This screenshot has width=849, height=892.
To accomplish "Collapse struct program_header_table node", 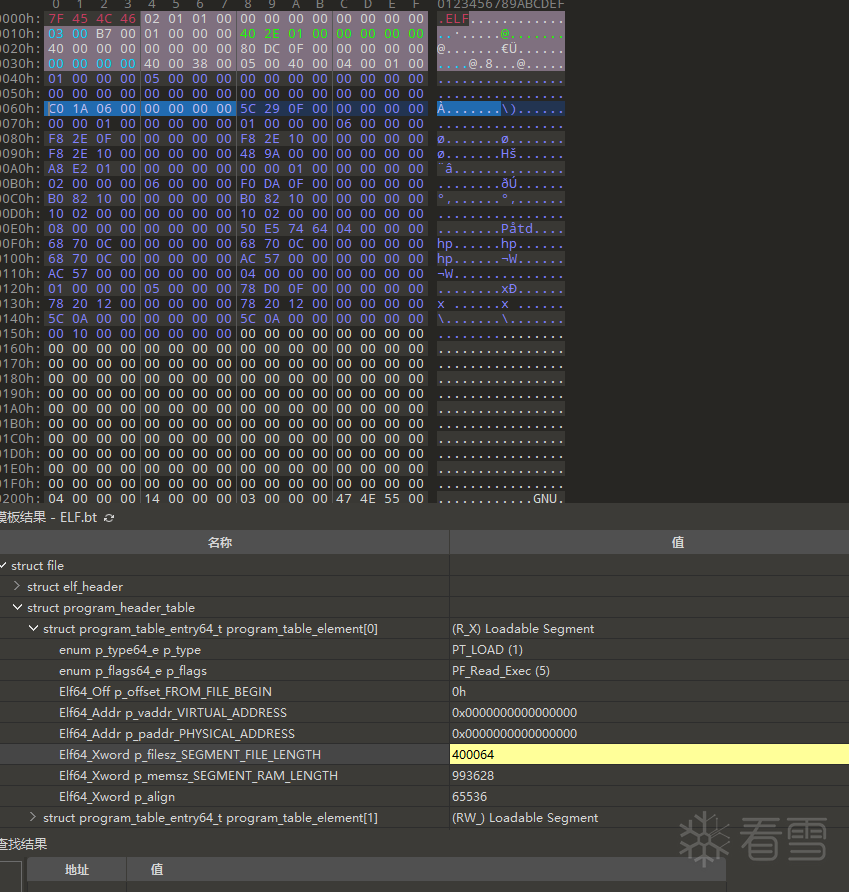I will 18,607.
